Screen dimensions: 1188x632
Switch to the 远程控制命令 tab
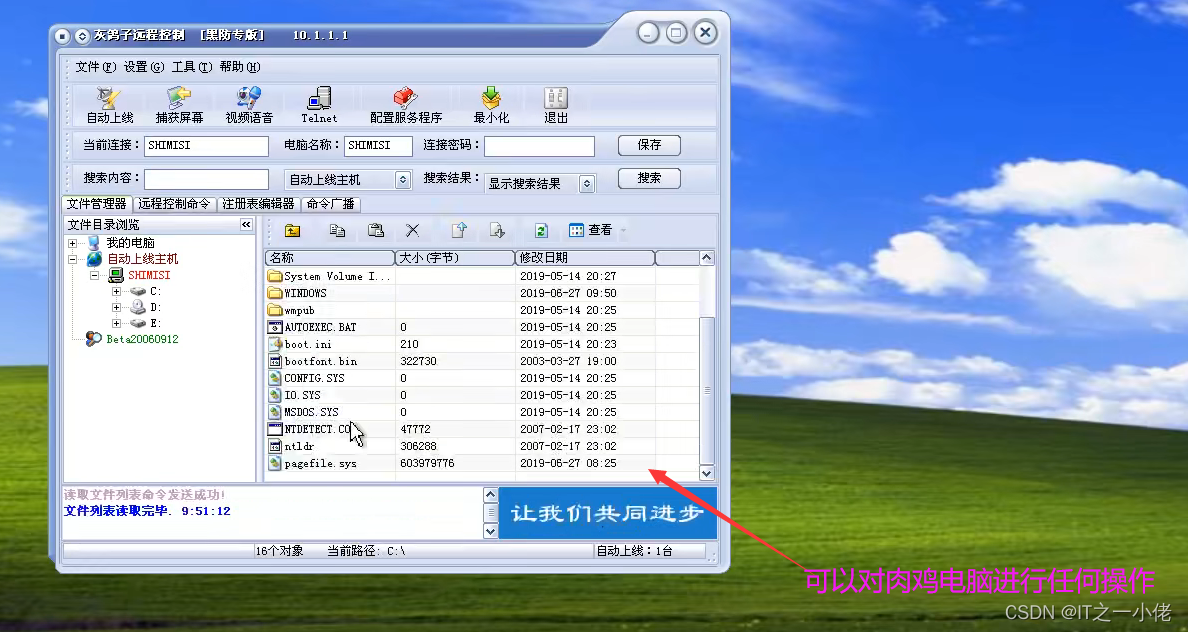[x=174, y=204]
